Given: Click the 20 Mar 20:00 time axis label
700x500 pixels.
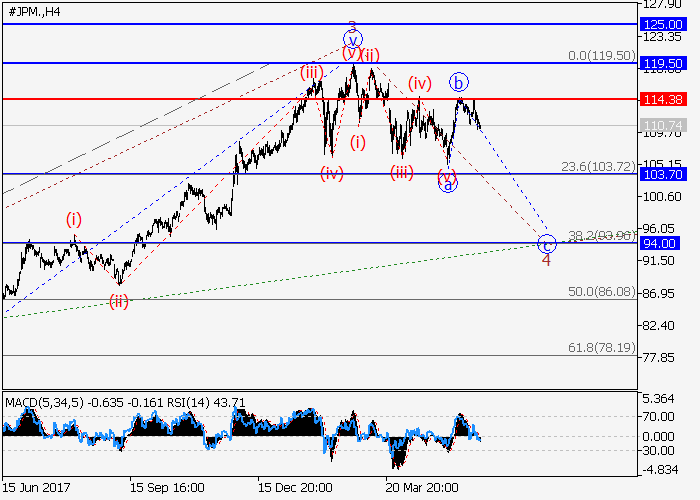Looking at the screenshot, I should point(424,487).
